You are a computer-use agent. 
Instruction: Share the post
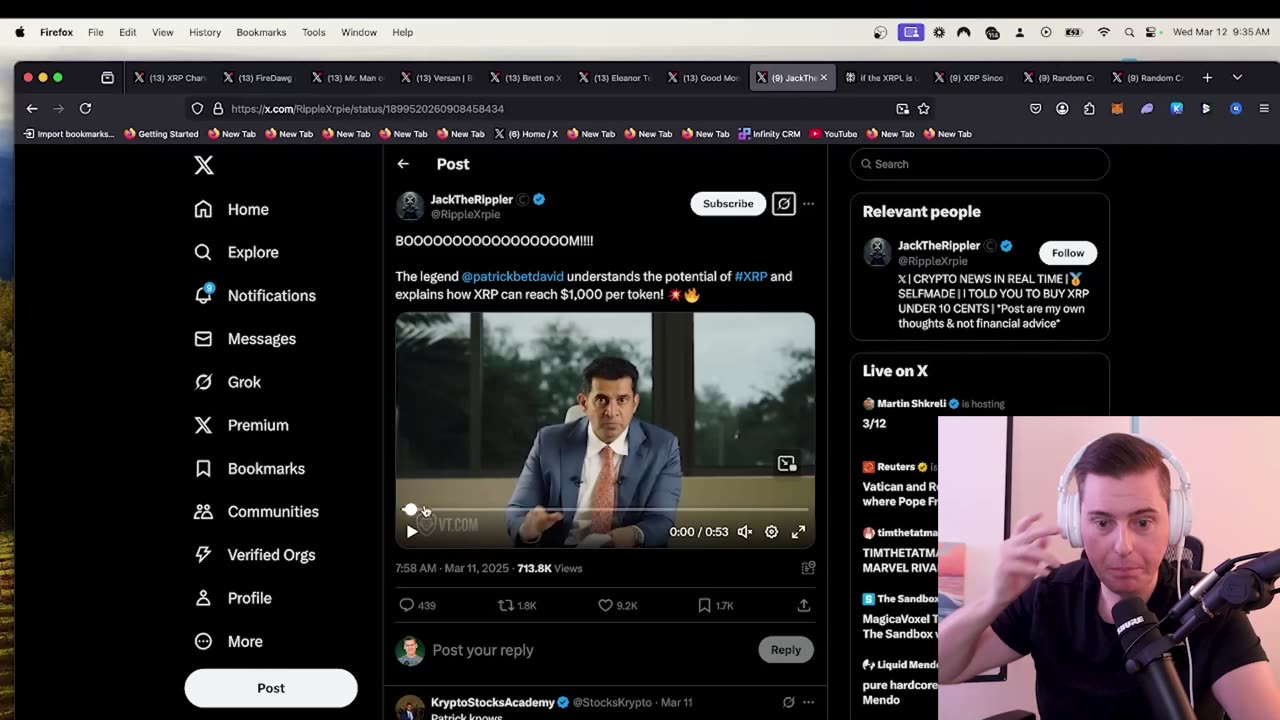803,605
